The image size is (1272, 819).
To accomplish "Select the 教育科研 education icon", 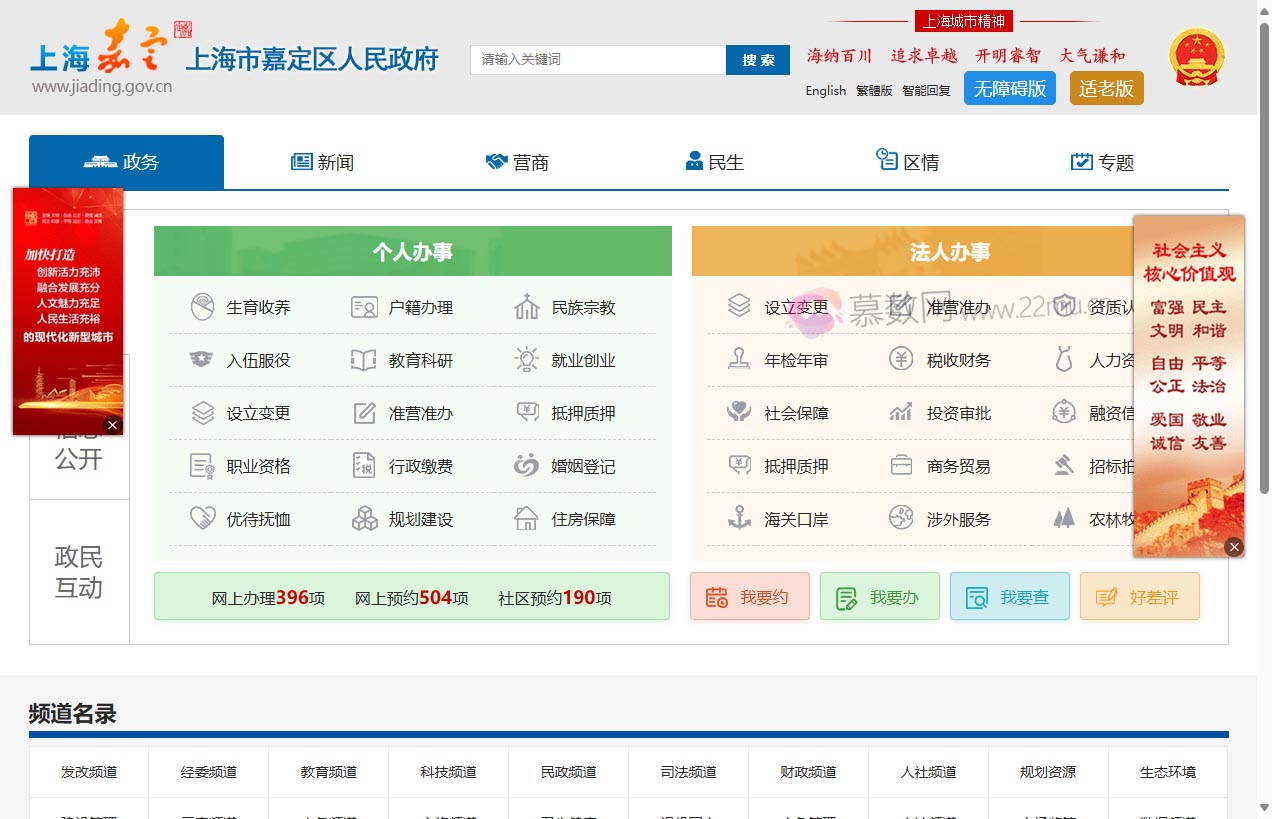I will 404,360.
